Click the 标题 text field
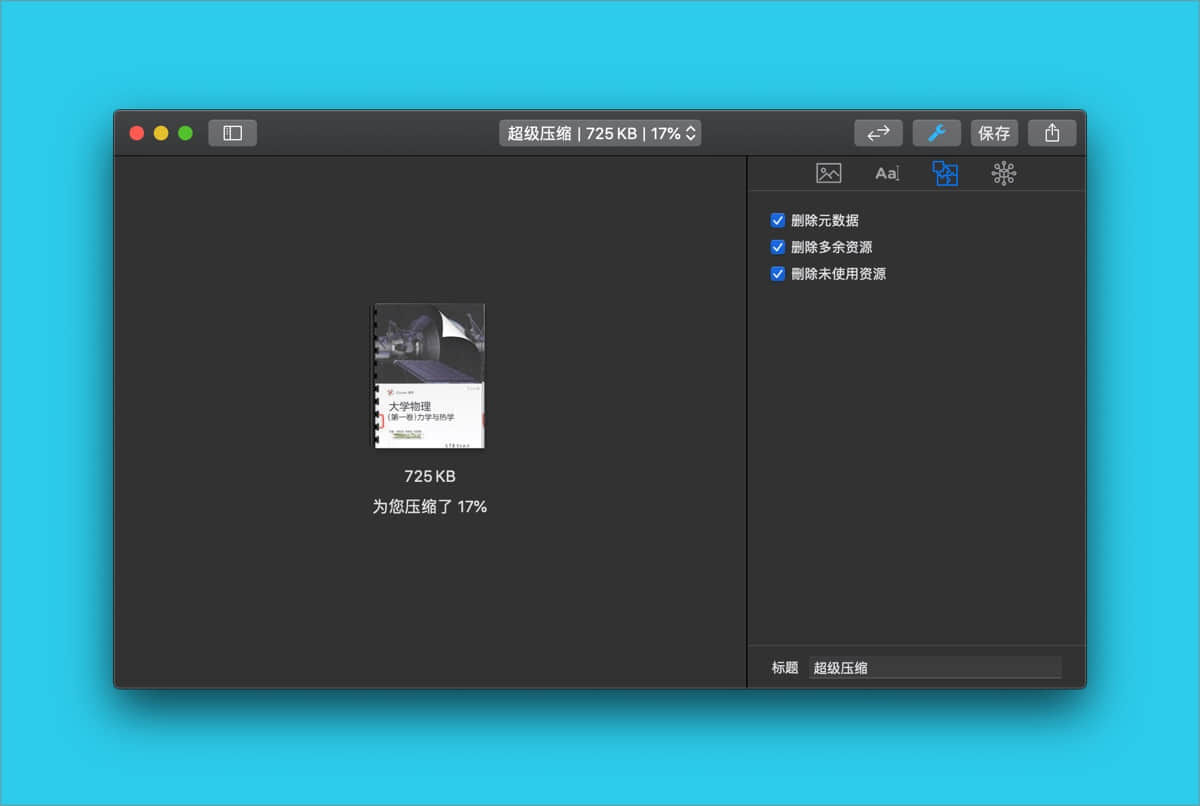Image resolution: width=1200 pixels, height=806 pixels. 934,668
